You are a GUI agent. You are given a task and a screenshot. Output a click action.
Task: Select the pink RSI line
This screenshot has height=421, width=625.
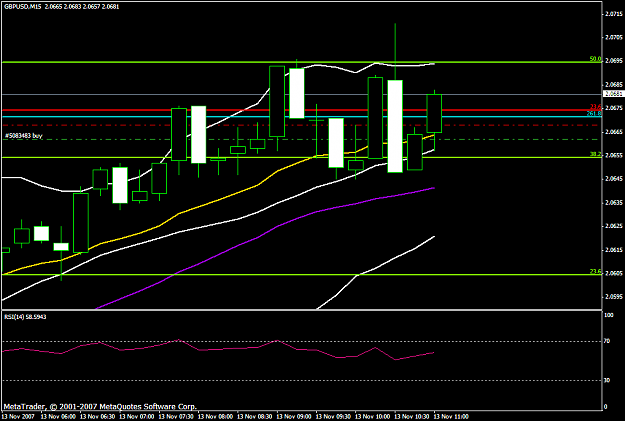218,350
